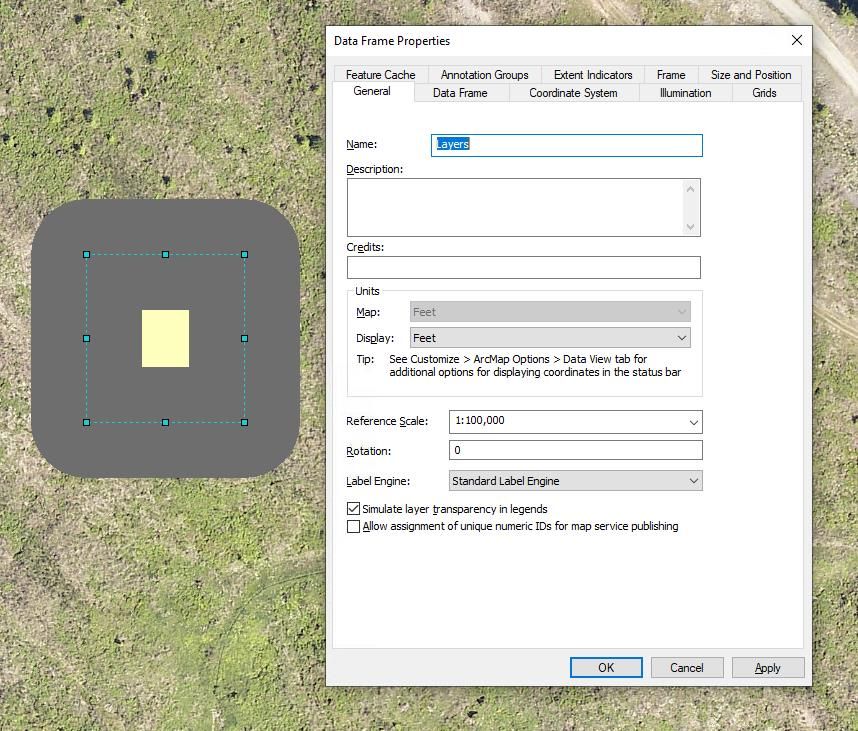
Task: Click the Description scrollbar up arrow
Action: 691,189
